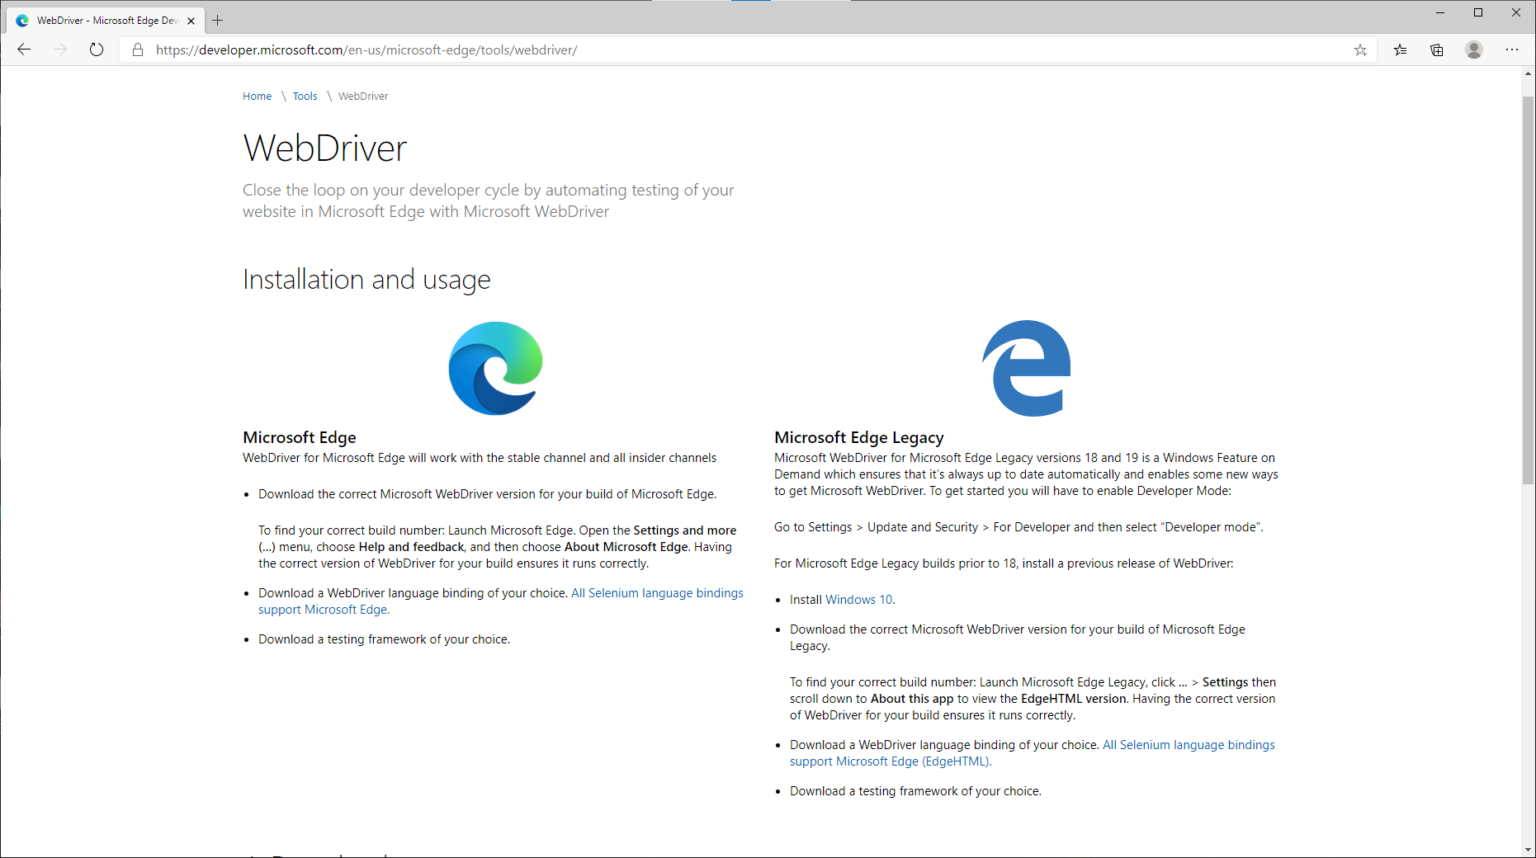Close the WebDriver browser tab
Viewport: 1536px width, 858px height.
(x=191, y=20)
